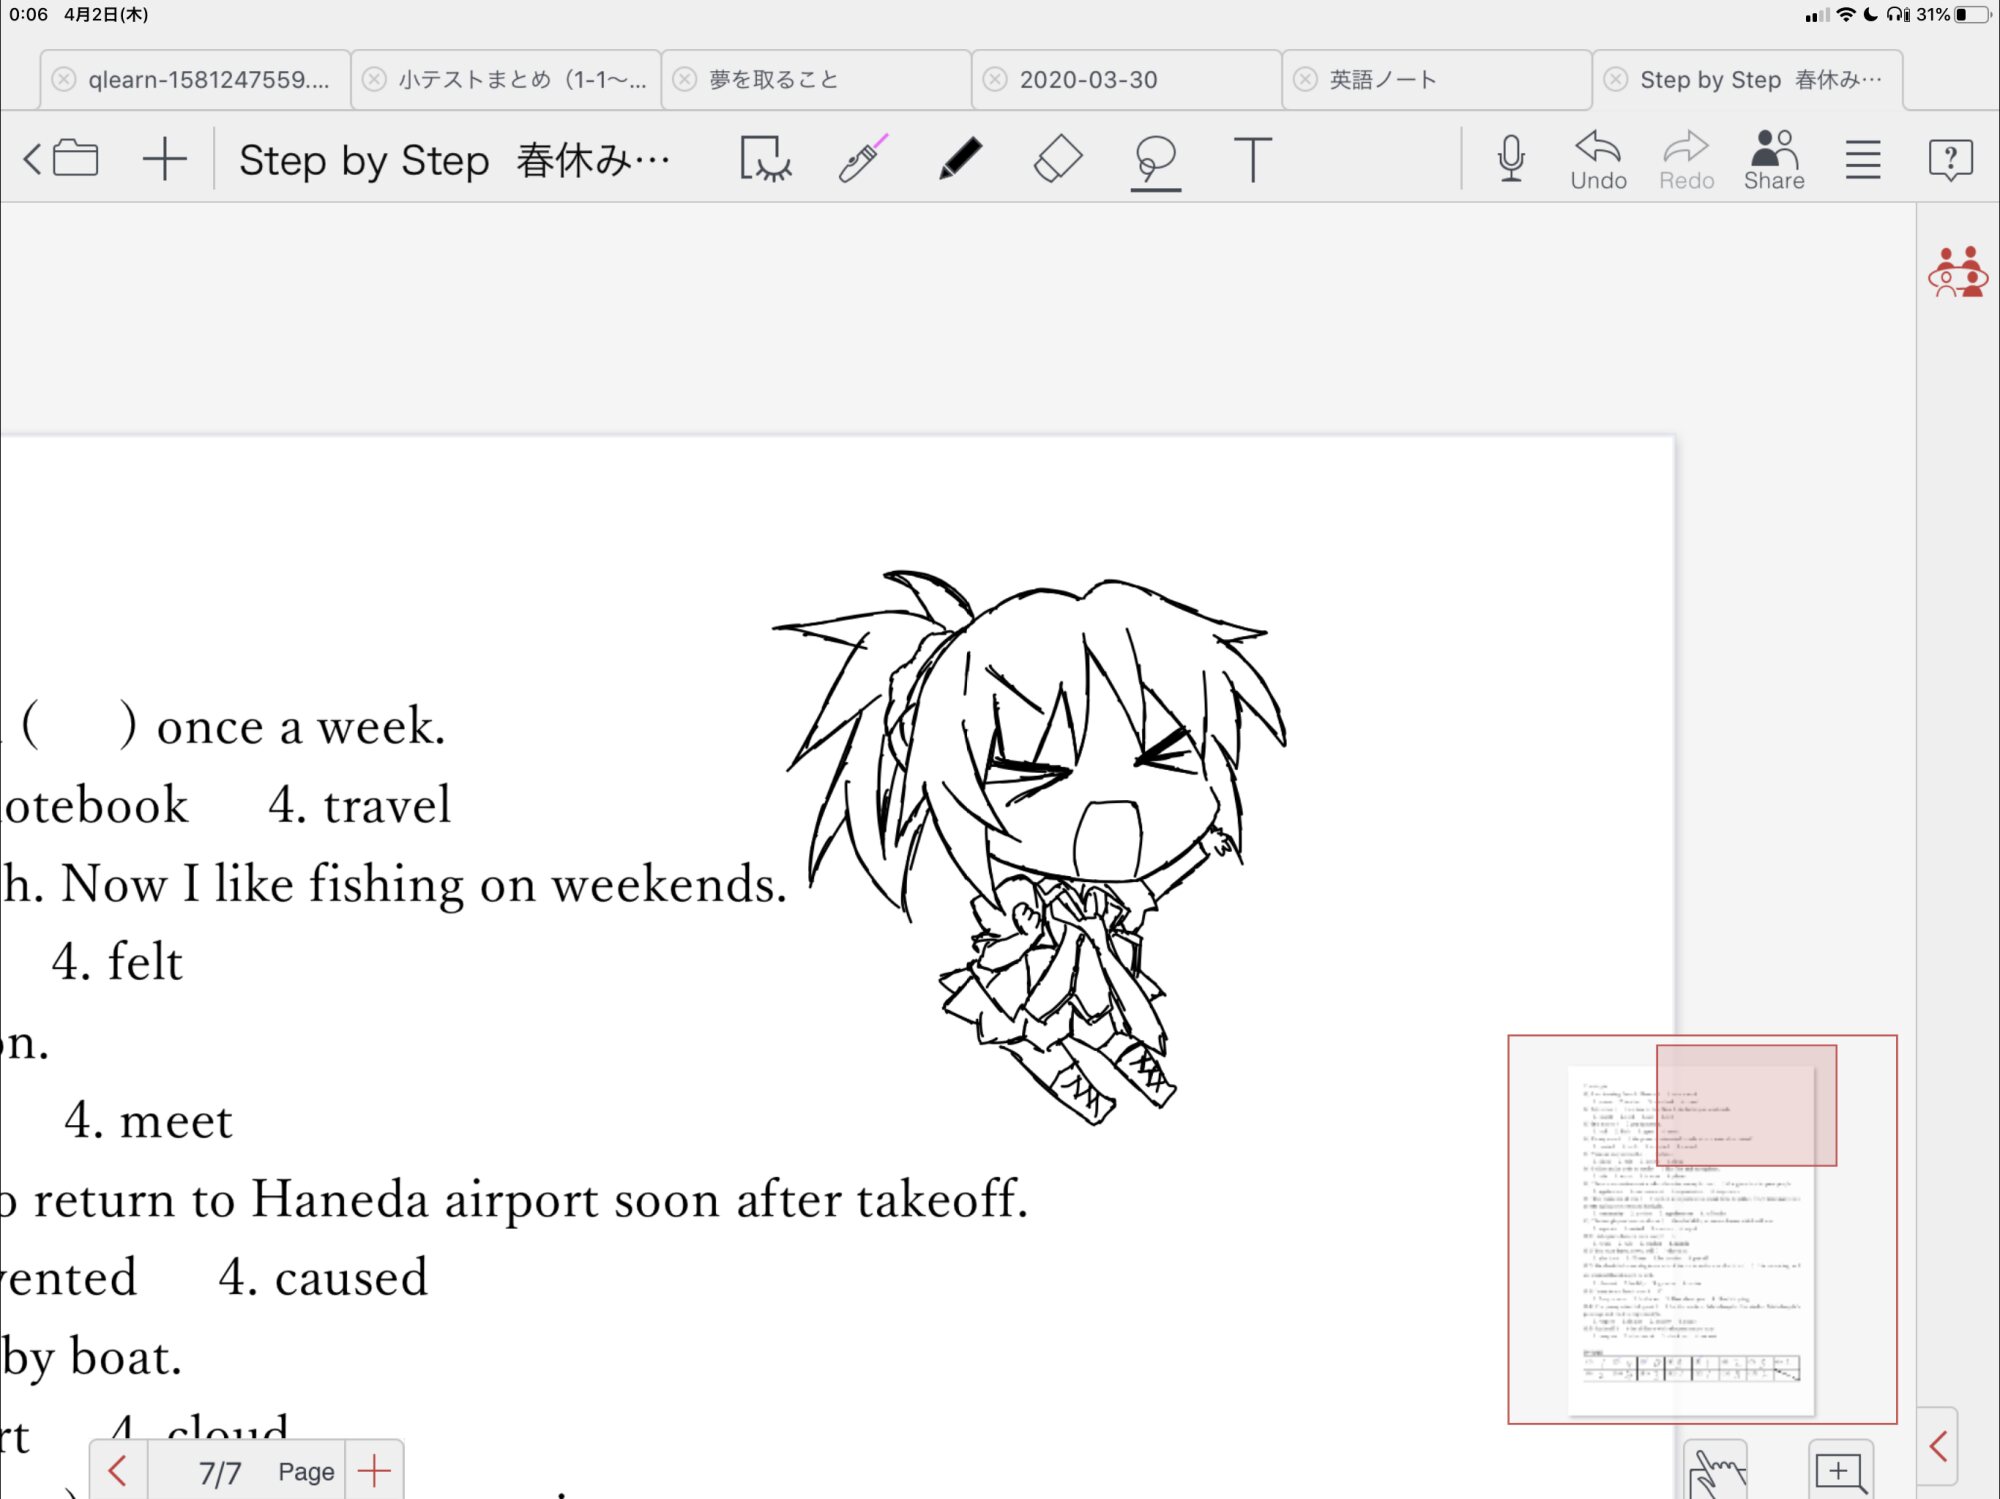Viewport: 2000px width, 1499px height.
Task: Expand the right side panel arrow
Action: point(1938,1446)
